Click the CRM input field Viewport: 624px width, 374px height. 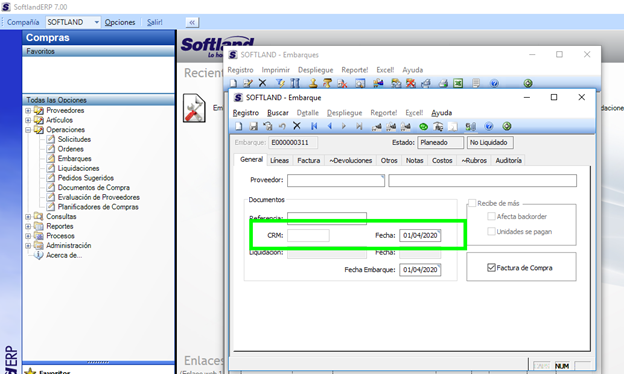[308, 235]
